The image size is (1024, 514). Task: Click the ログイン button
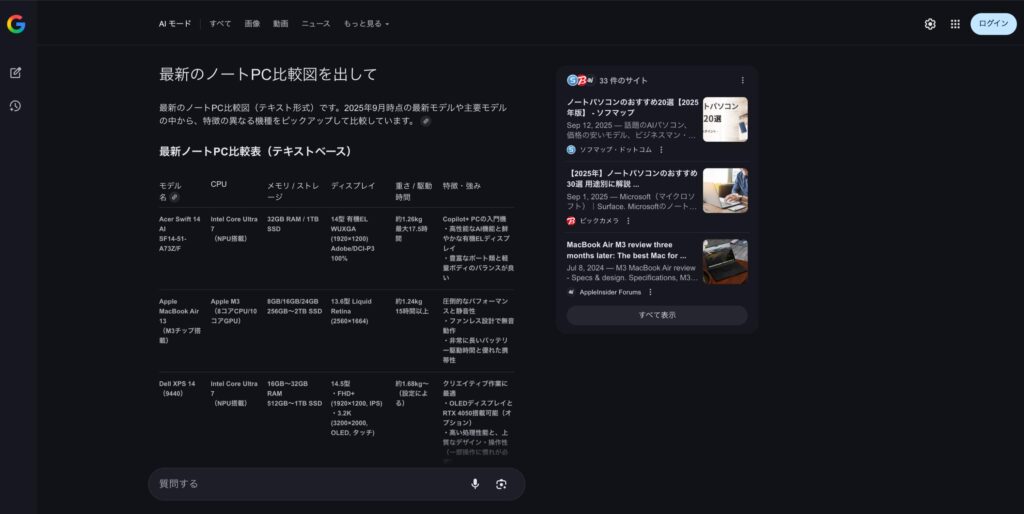(x=993, y=24)
